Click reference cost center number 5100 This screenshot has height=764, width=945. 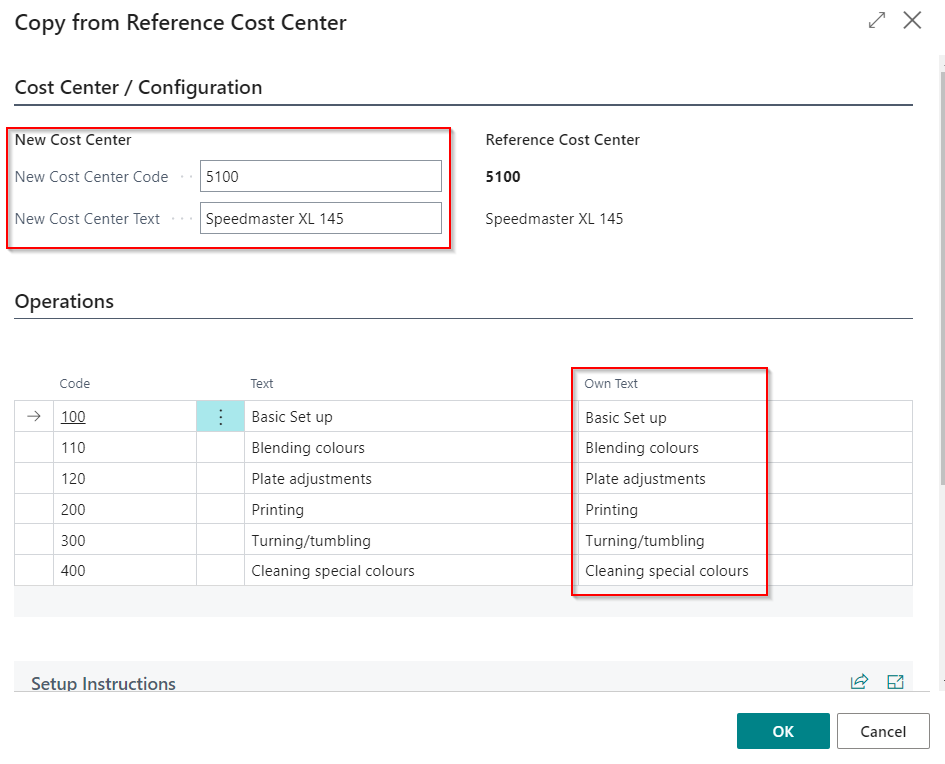(503, 177)
